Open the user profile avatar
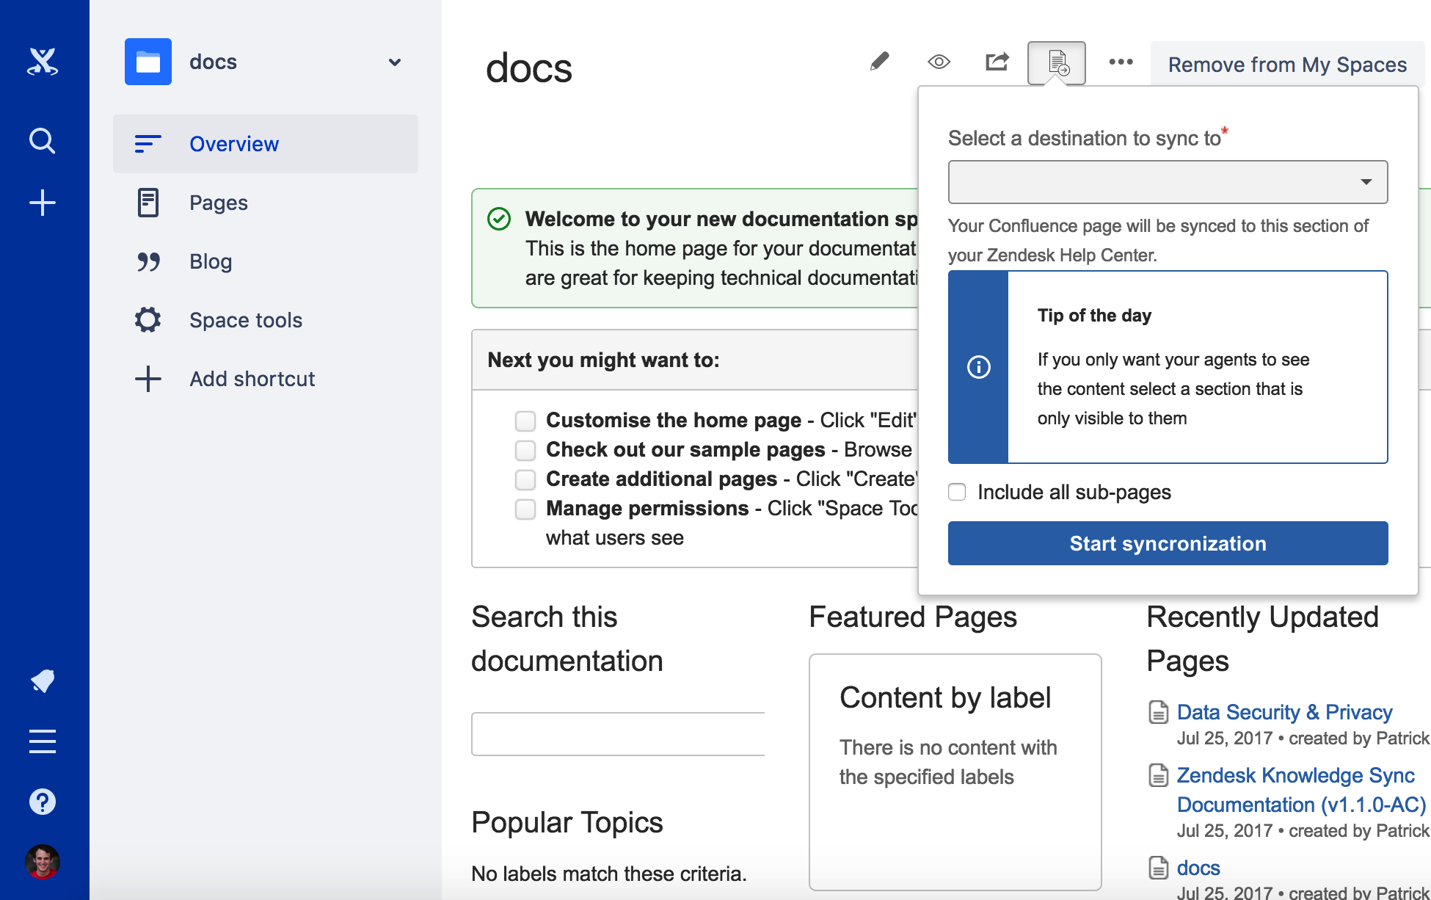The image size is (1431, 900). pos(42,862)
